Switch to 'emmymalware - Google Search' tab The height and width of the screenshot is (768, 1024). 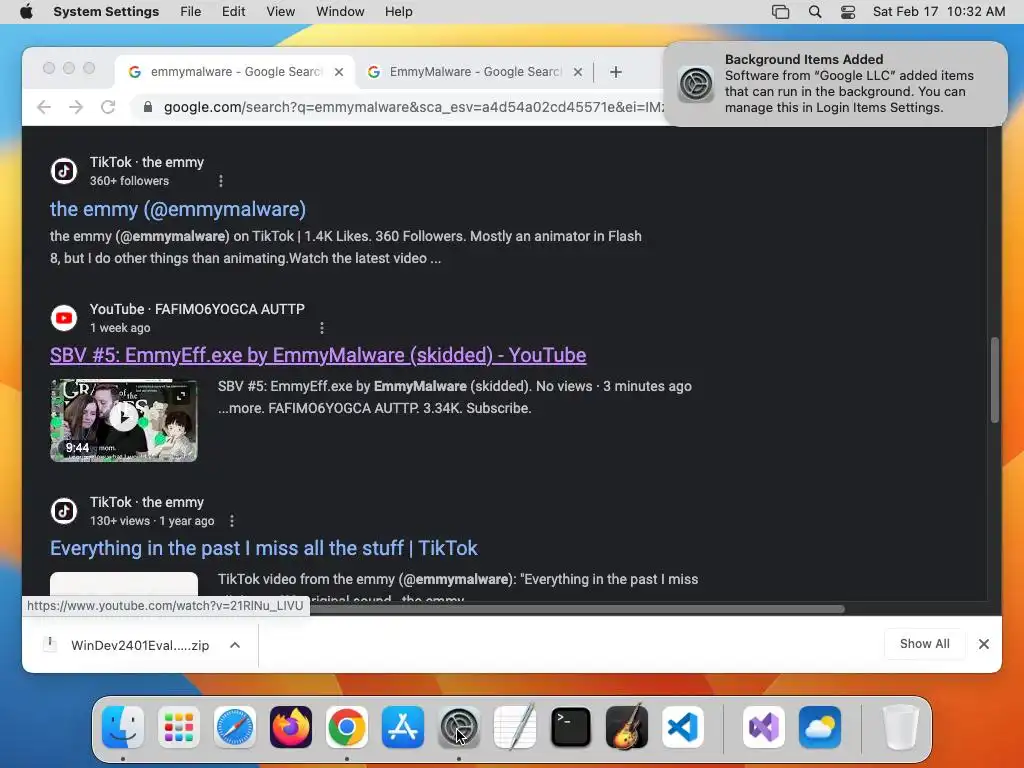[x=236, y=72]
